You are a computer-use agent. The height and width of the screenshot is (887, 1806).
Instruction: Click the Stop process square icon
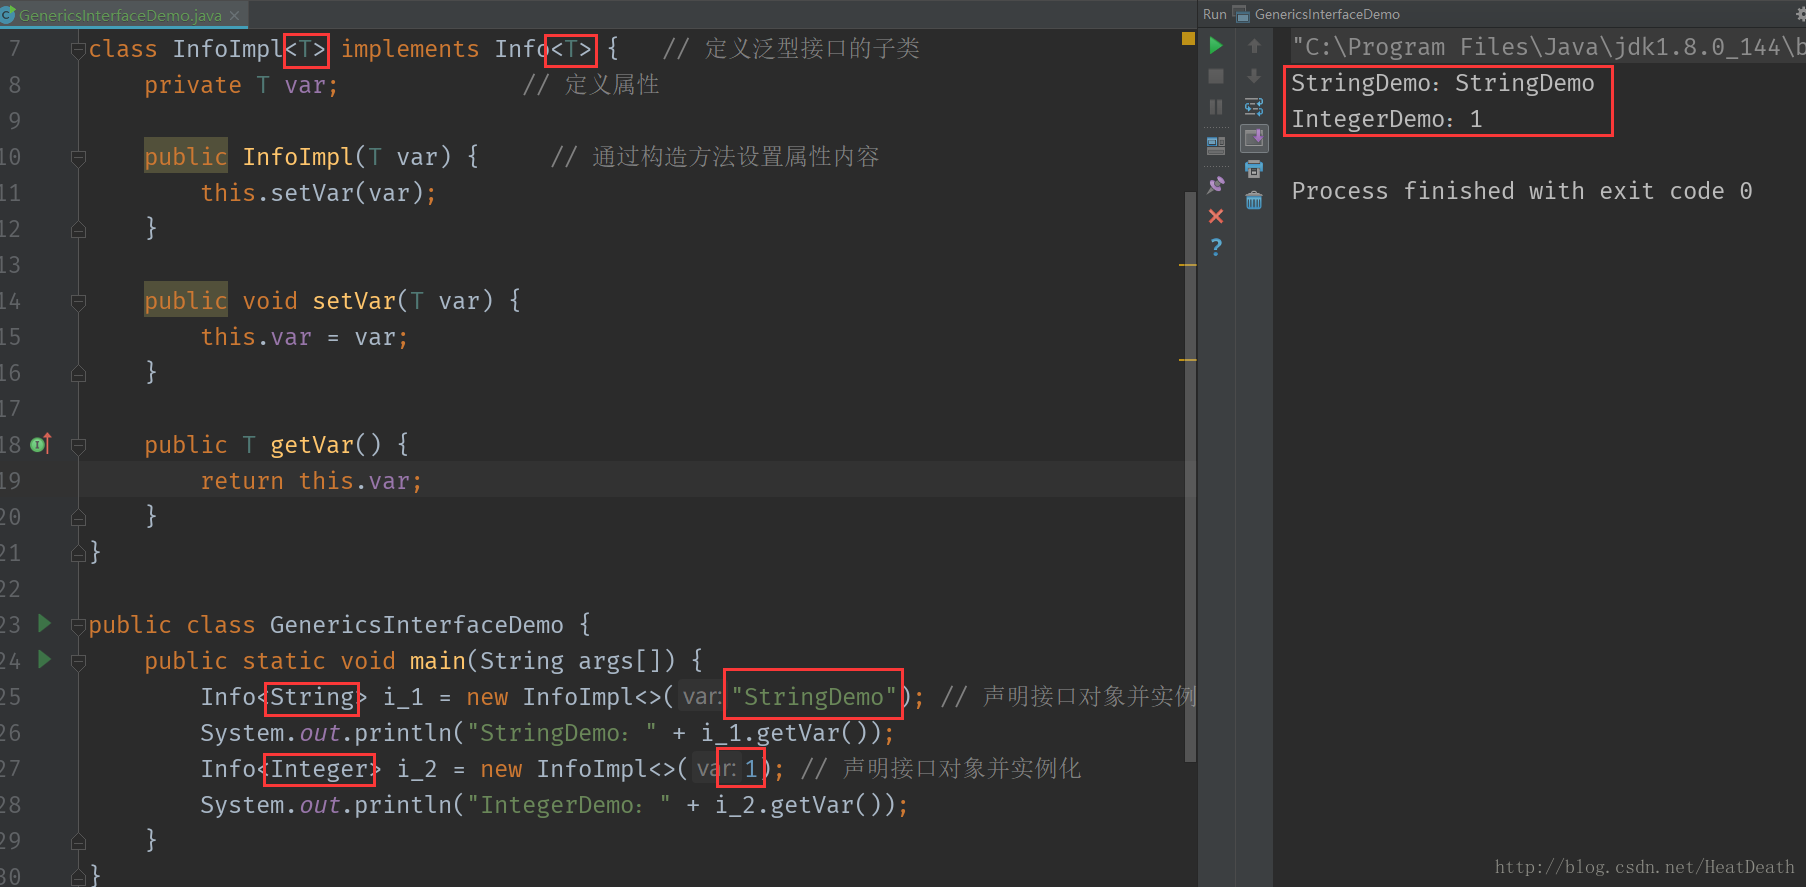(x=1216, y=76)
